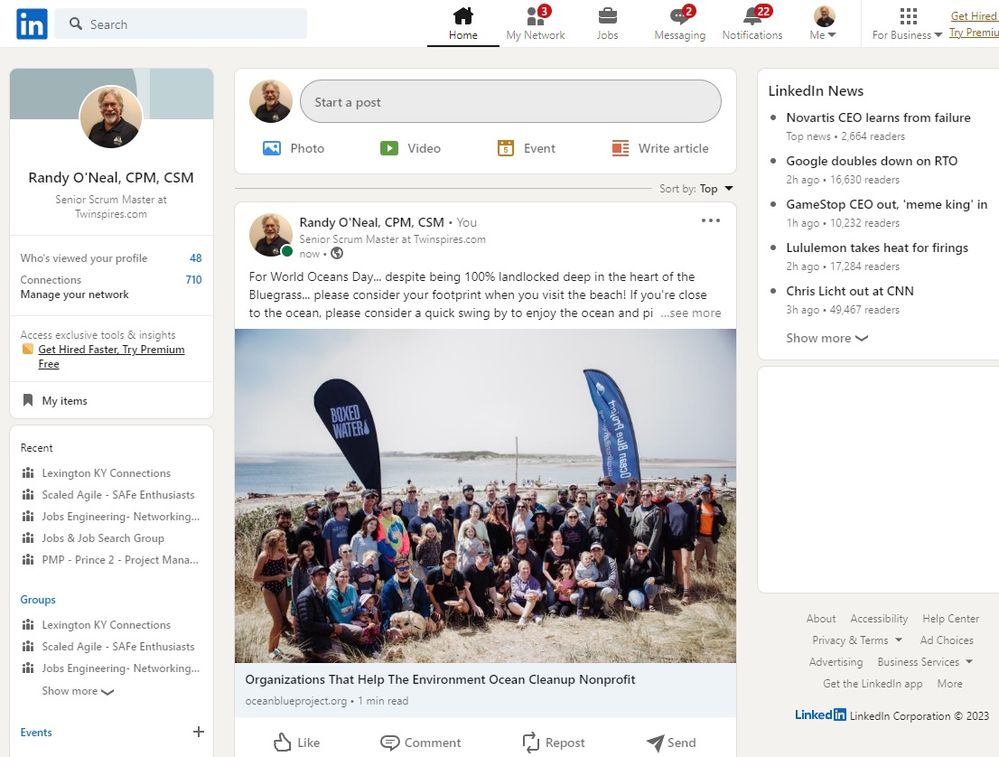The image size is (999, 757).
Task: Open the Ad Choices footer link
Action: (946, 640)
